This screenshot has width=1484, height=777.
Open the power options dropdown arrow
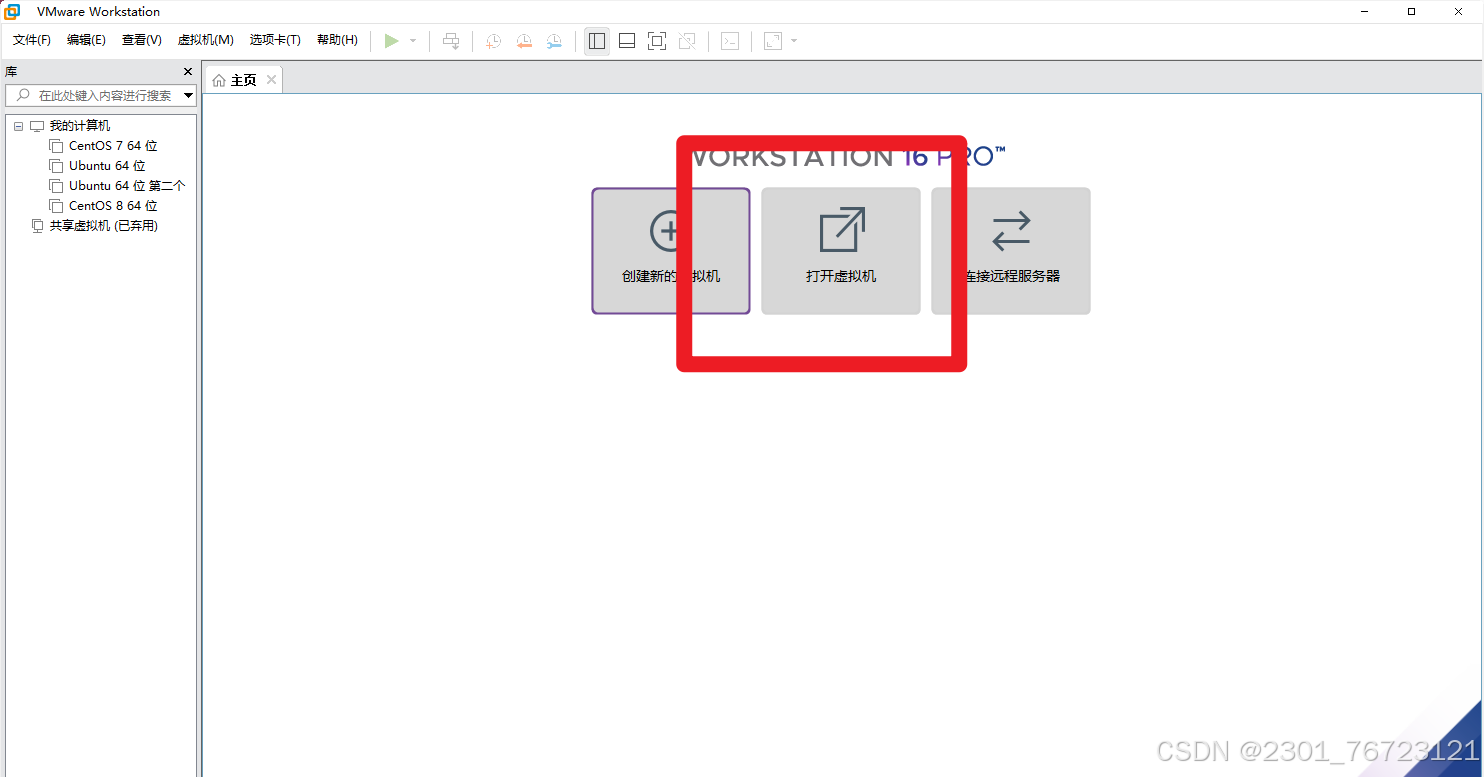[413, 41]
